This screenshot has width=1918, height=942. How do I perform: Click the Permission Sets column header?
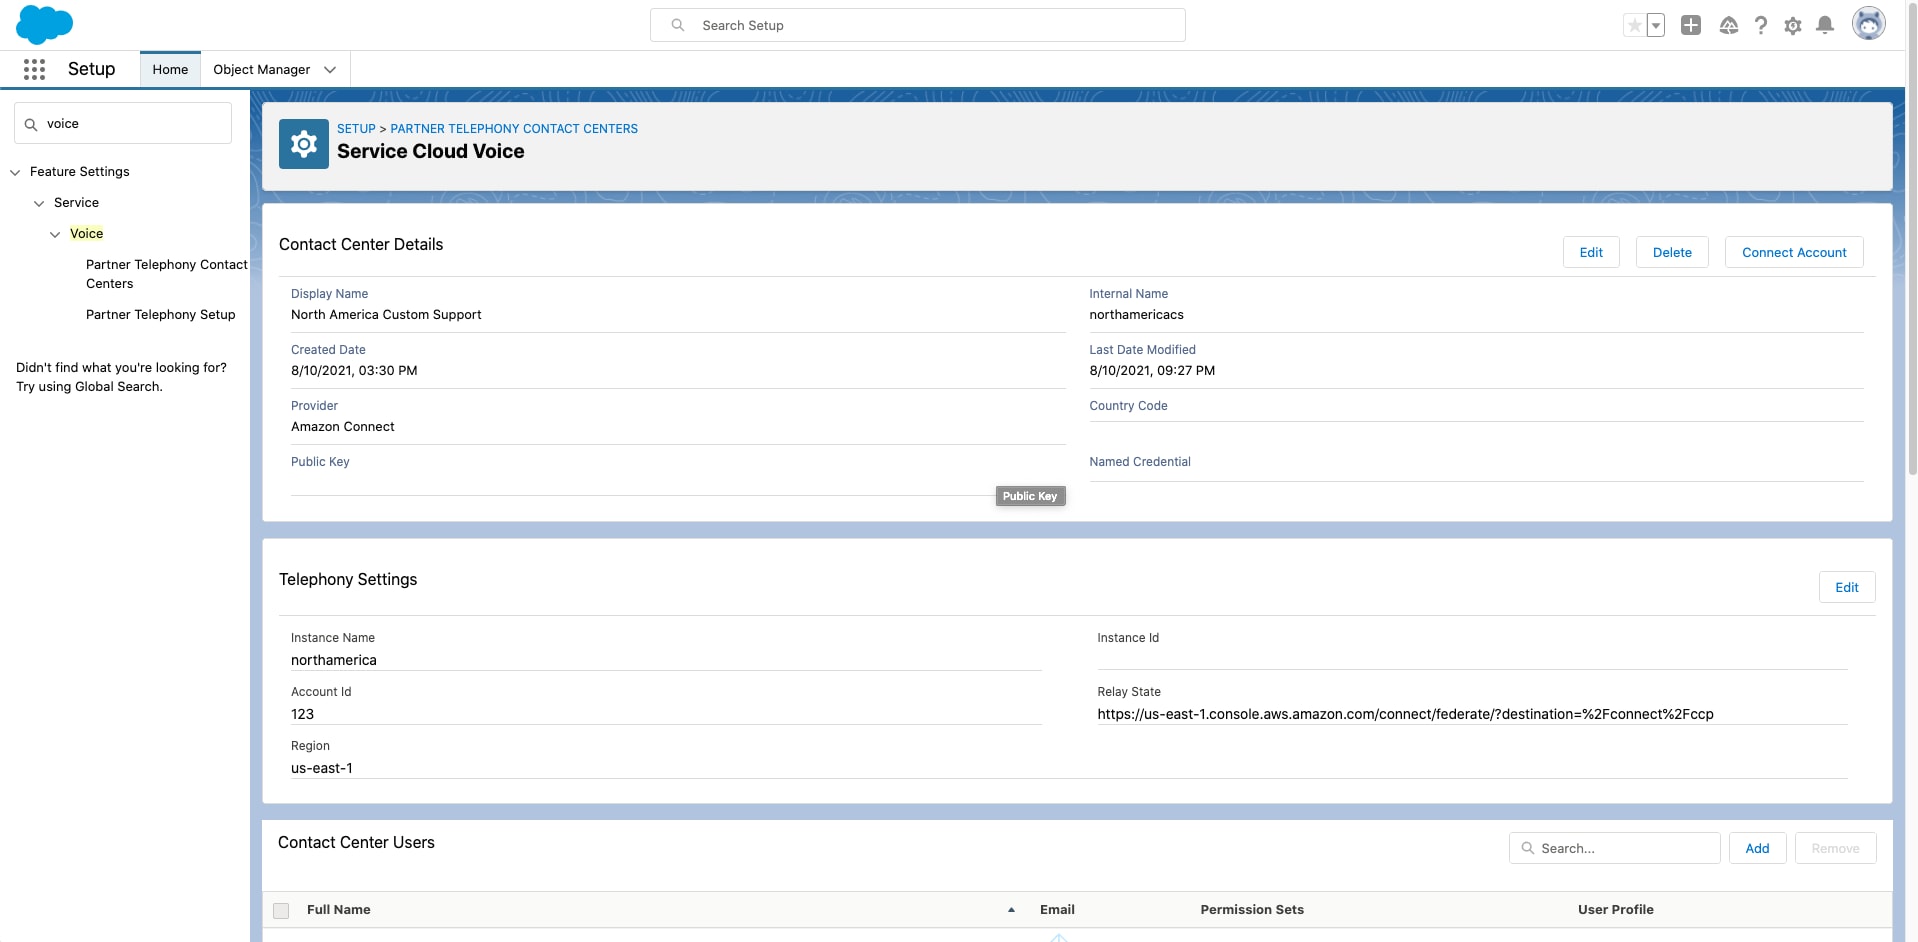tap(1252, 910)
